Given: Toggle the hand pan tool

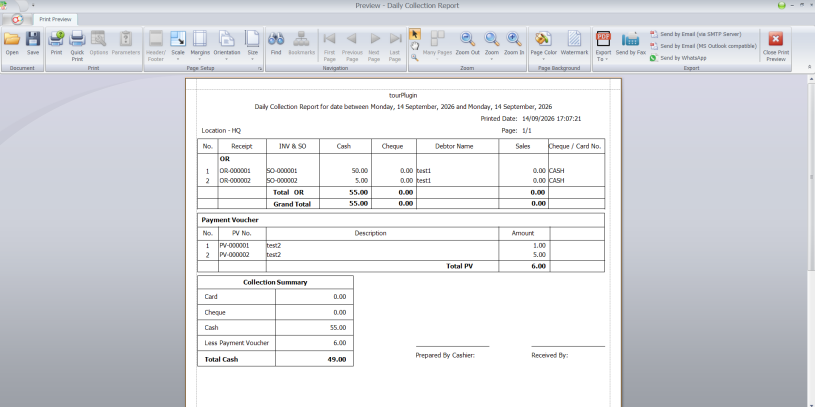Looking at the screenshot, I should pos(415,46).
